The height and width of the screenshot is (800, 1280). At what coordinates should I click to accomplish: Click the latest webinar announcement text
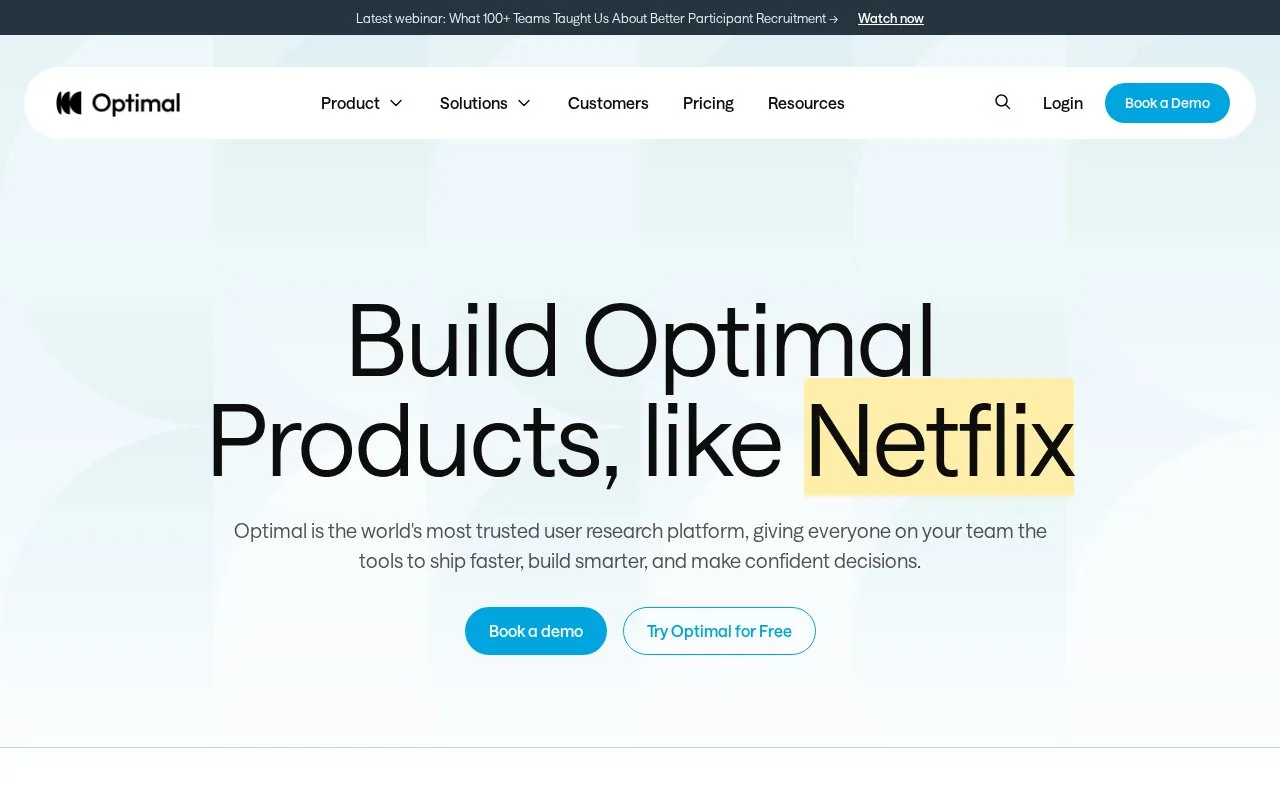(597, 18)
